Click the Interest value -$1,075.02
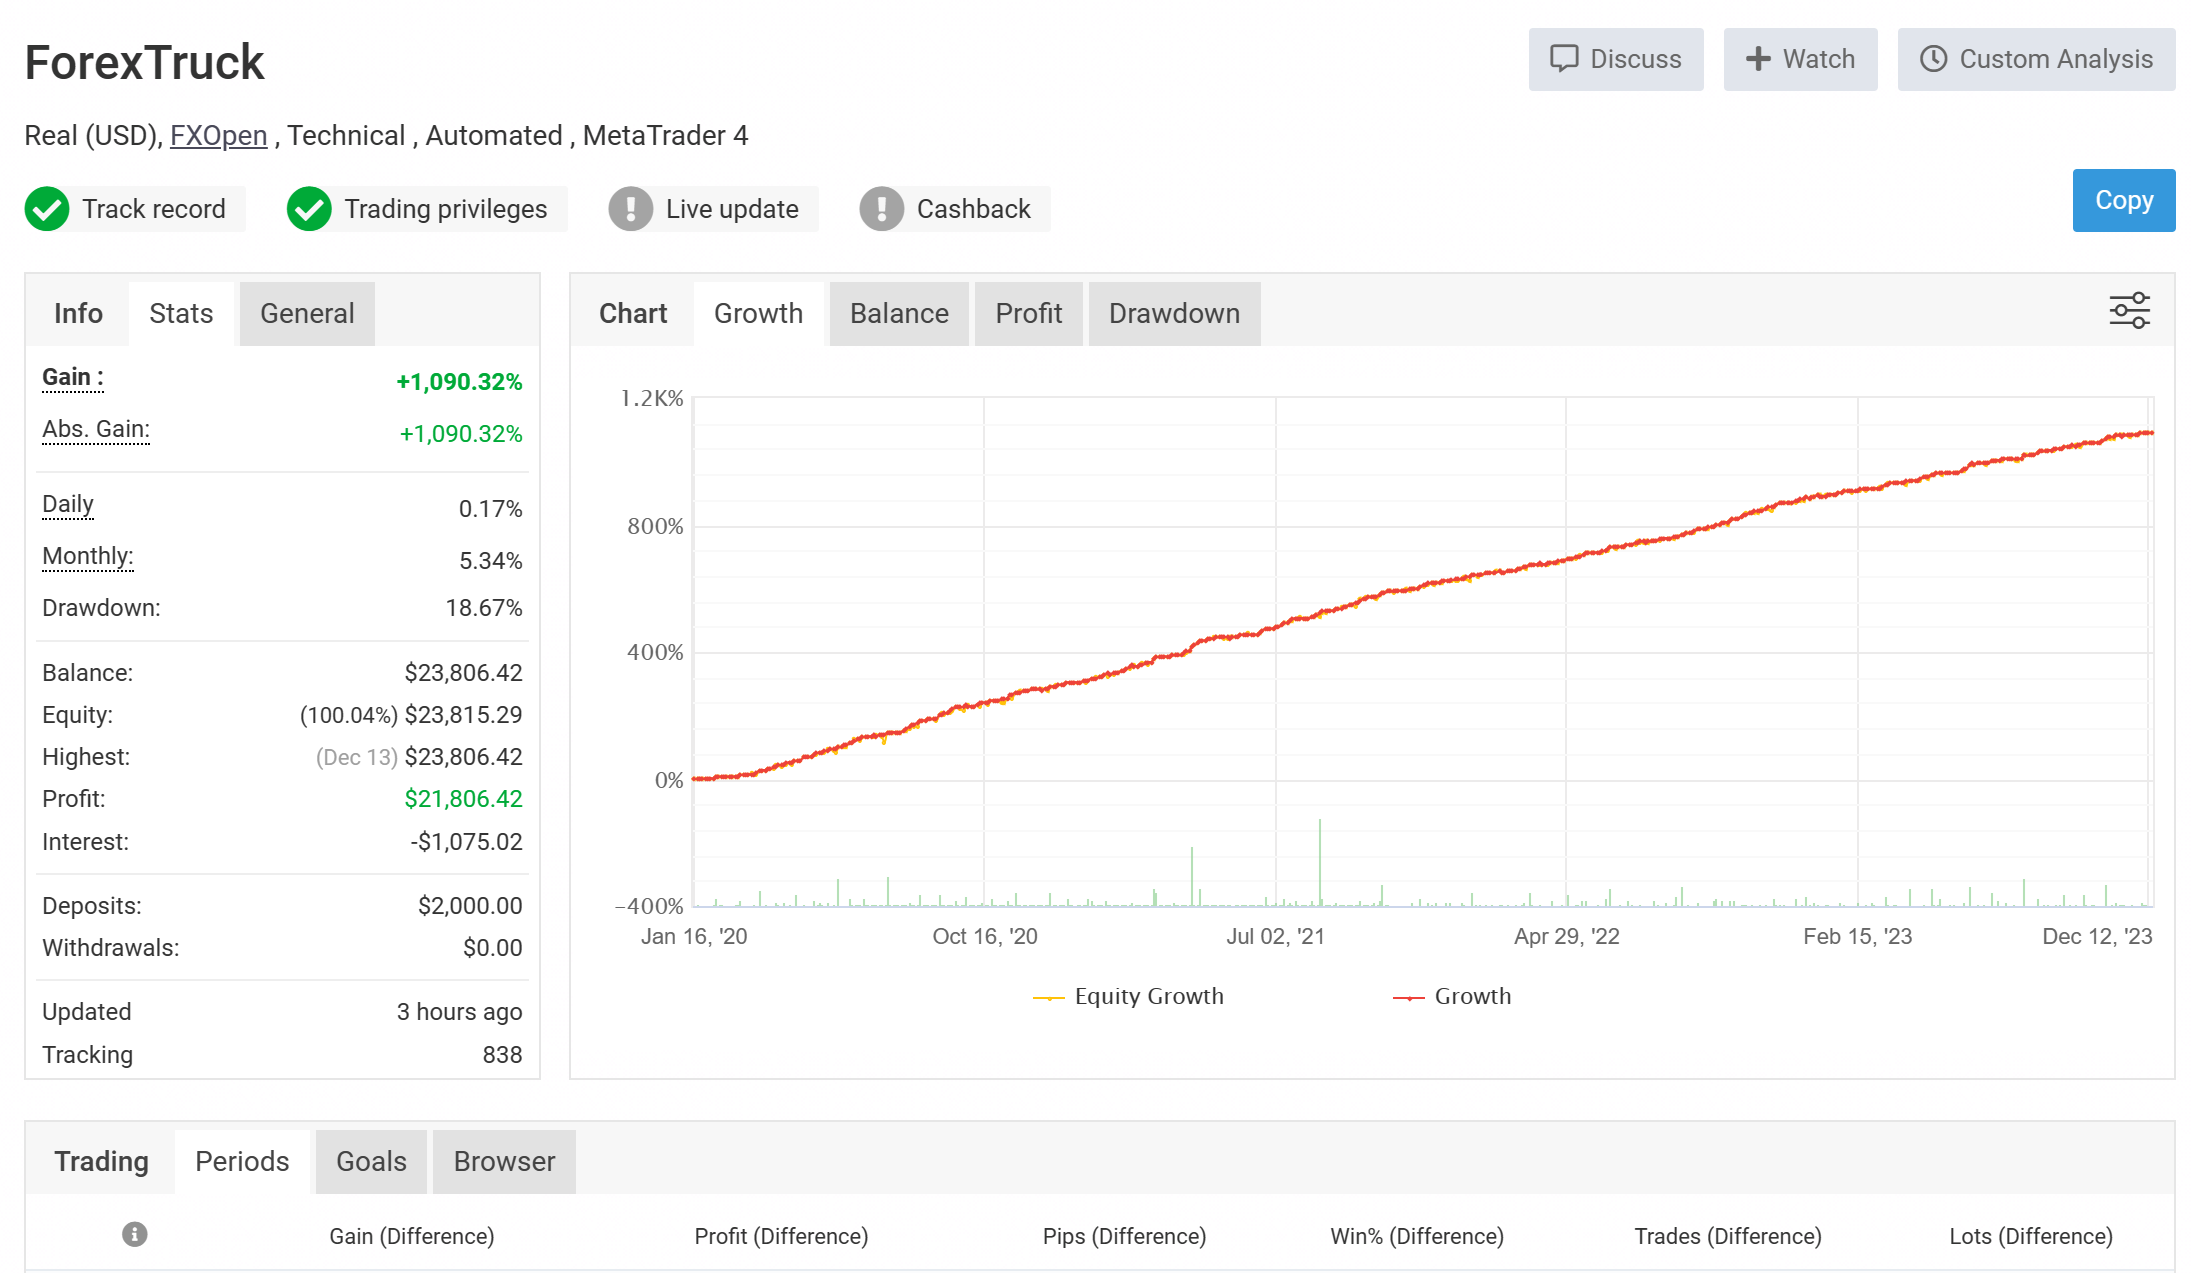2191x1273 pixels. [466, 842]
